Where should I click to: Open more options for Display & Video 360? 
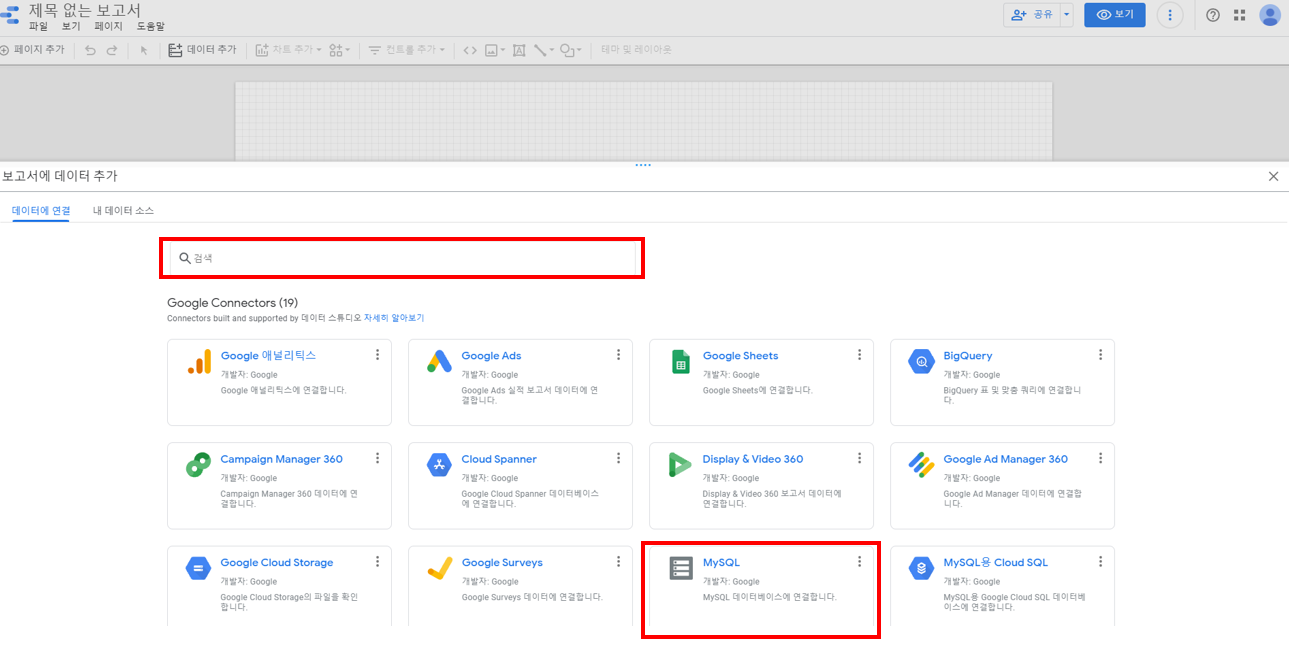(859, 458)
